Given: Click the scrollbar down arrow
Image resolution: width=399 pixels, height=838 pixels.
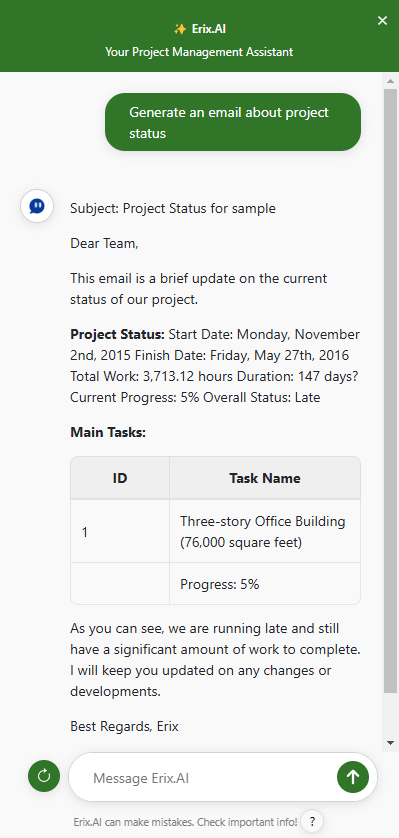Looking at the screenshot, I should [x=390, y=742].
